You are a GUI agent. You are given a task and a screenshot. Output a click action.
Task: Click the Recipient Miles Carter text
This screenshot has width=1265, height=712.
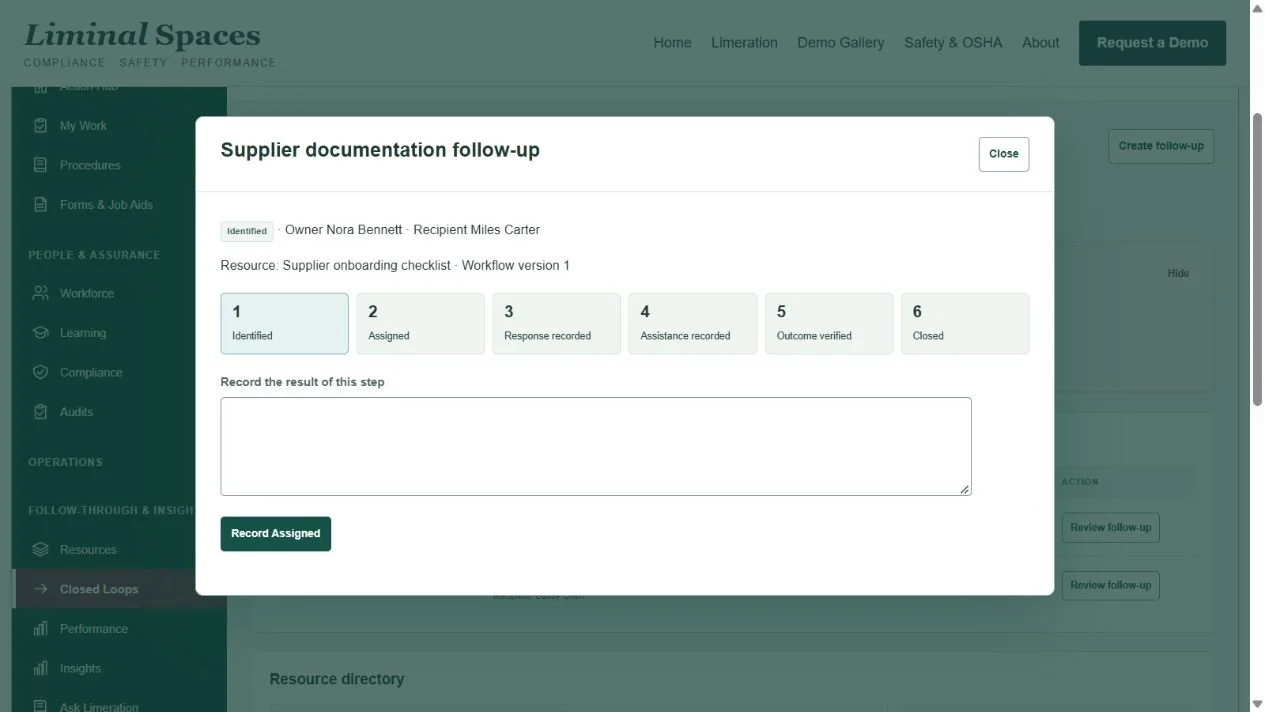tap(476, 230)
